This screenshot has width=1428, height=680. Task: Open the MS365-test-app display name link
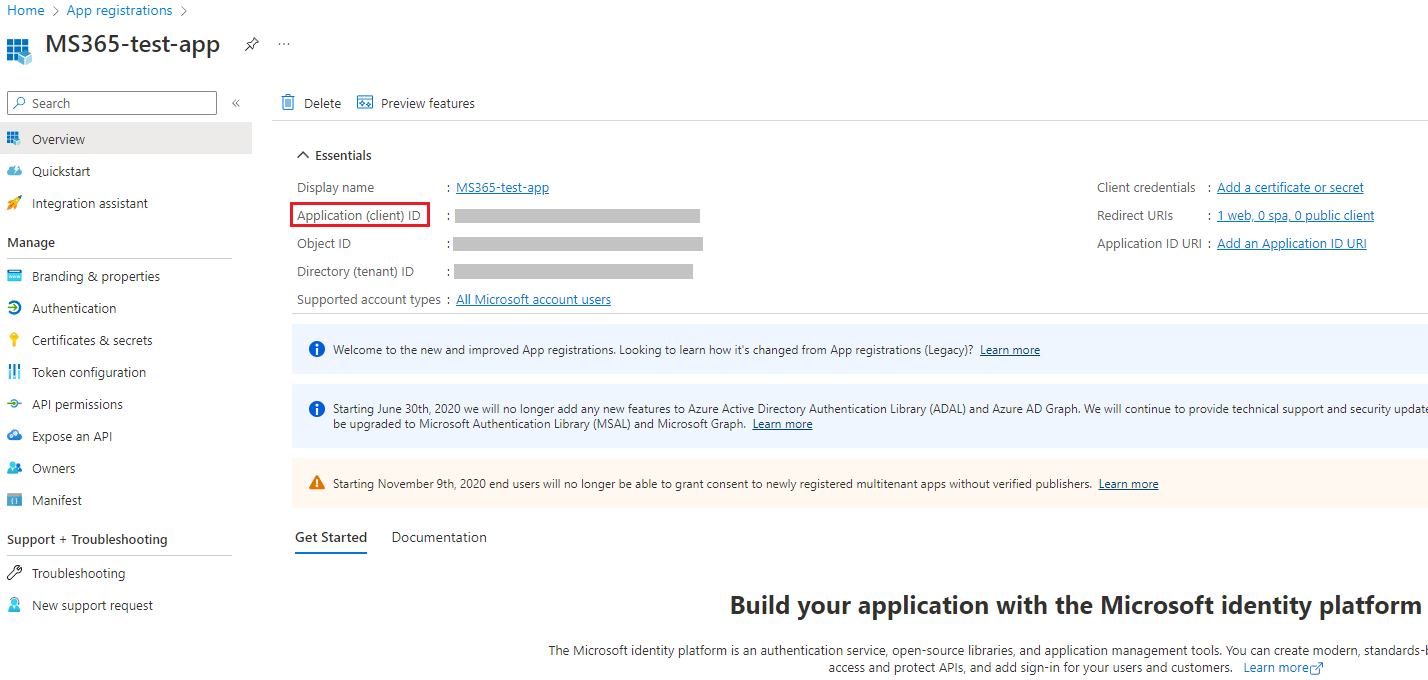pyautogui.click(x=502, y=187)
